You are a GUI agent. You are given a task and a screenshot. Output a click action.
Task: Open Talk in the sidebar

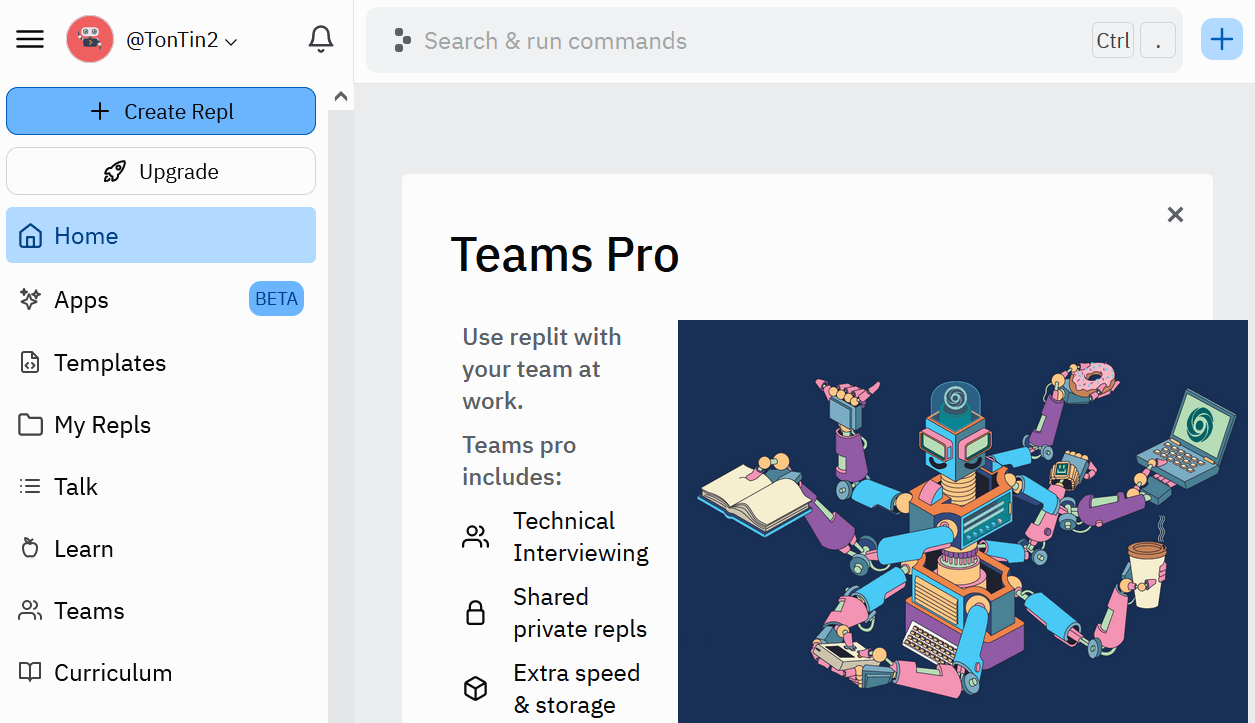point(161,486)
